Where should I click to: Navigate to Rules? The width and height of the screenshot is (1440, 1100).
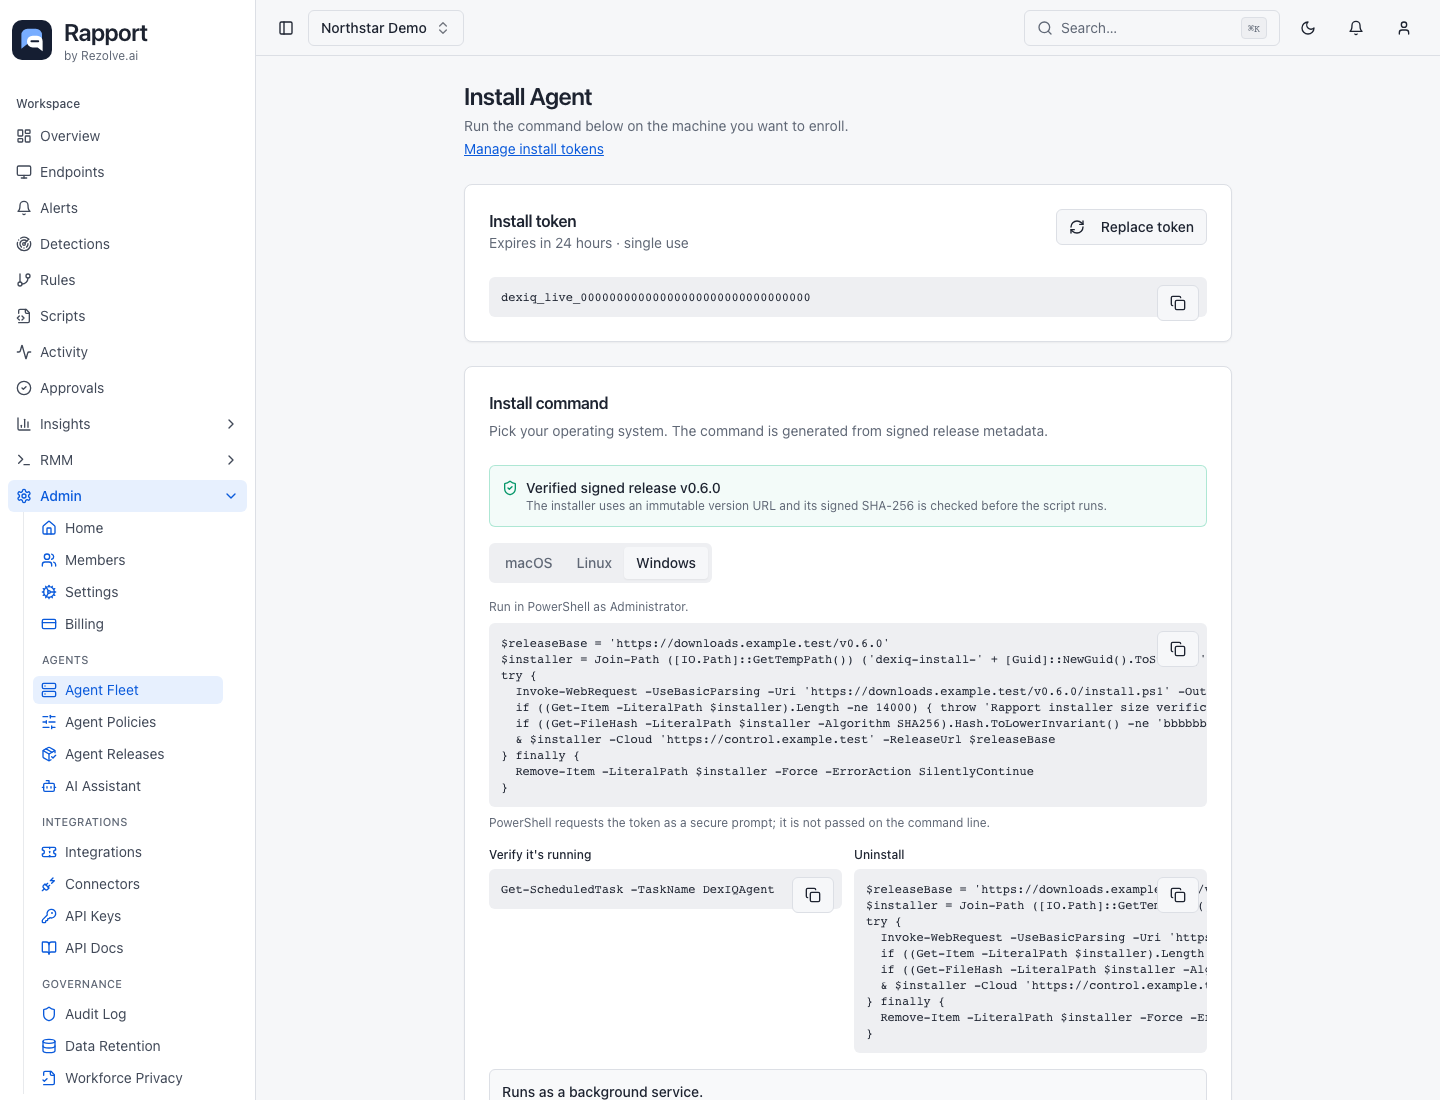pos(127,280)
